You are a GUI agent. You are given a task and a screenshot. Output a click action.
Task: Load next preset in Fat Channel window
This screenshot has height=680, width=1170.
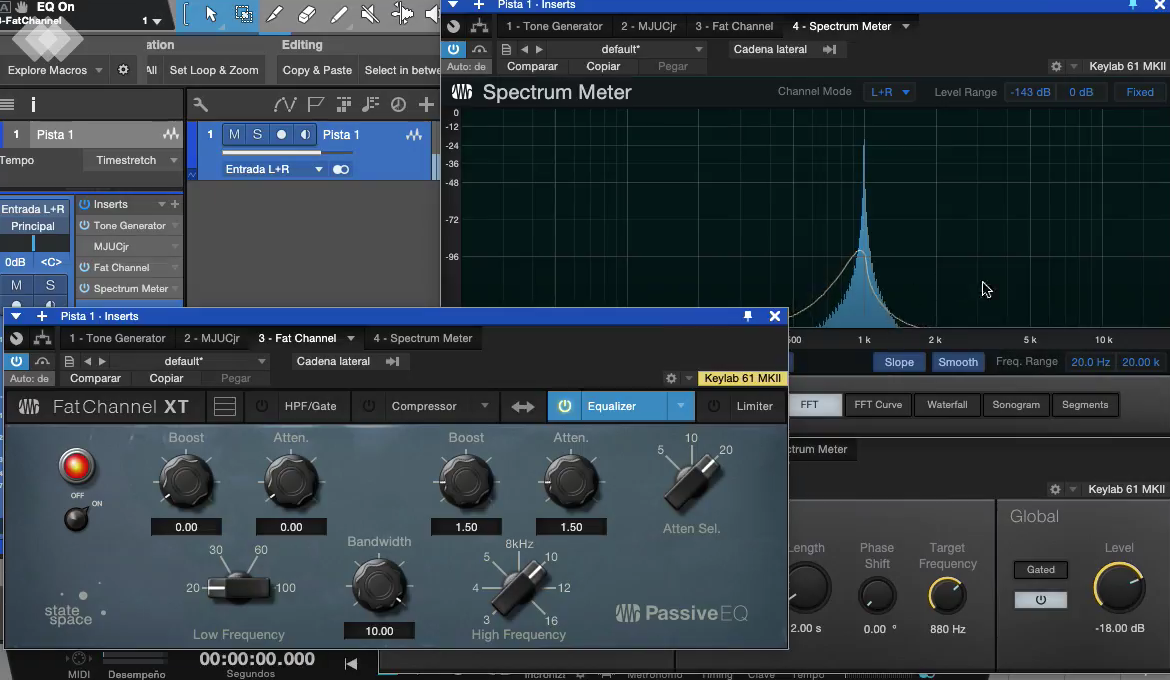coord(102,361)
